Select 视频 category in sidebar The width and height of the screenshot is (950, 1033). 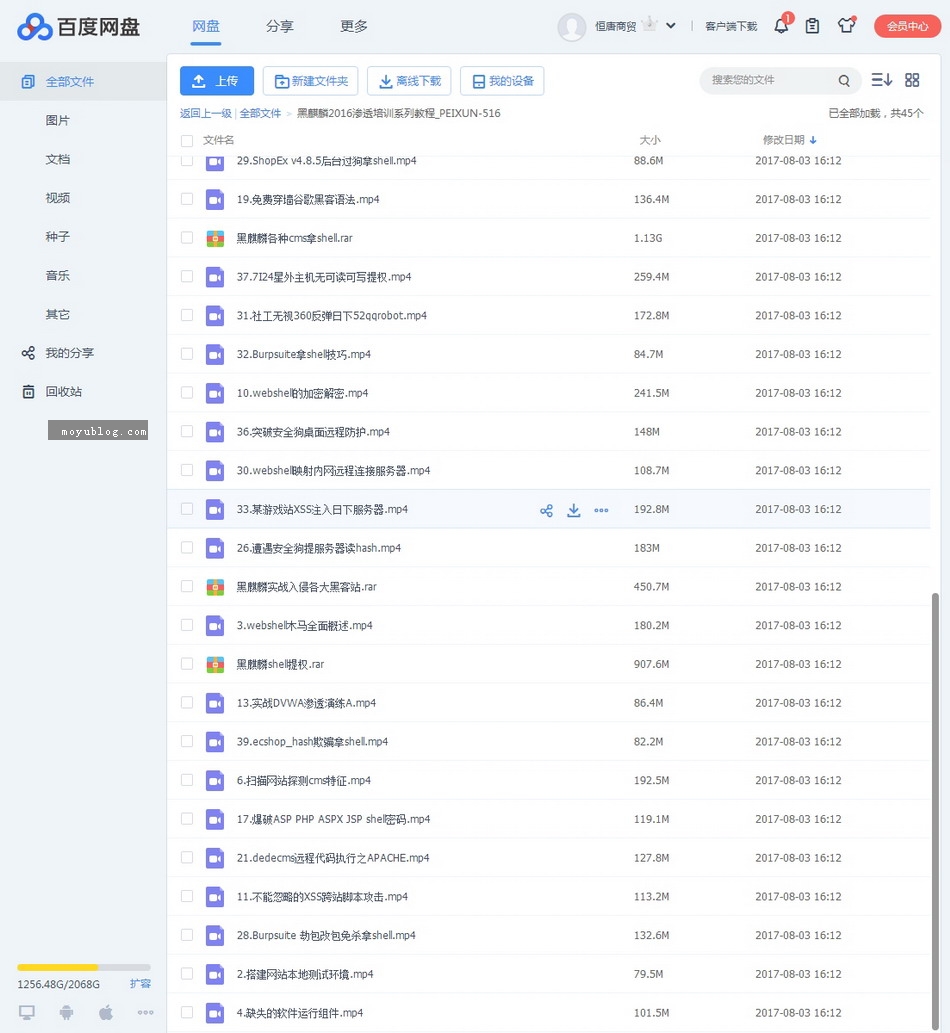coord(57,198)
